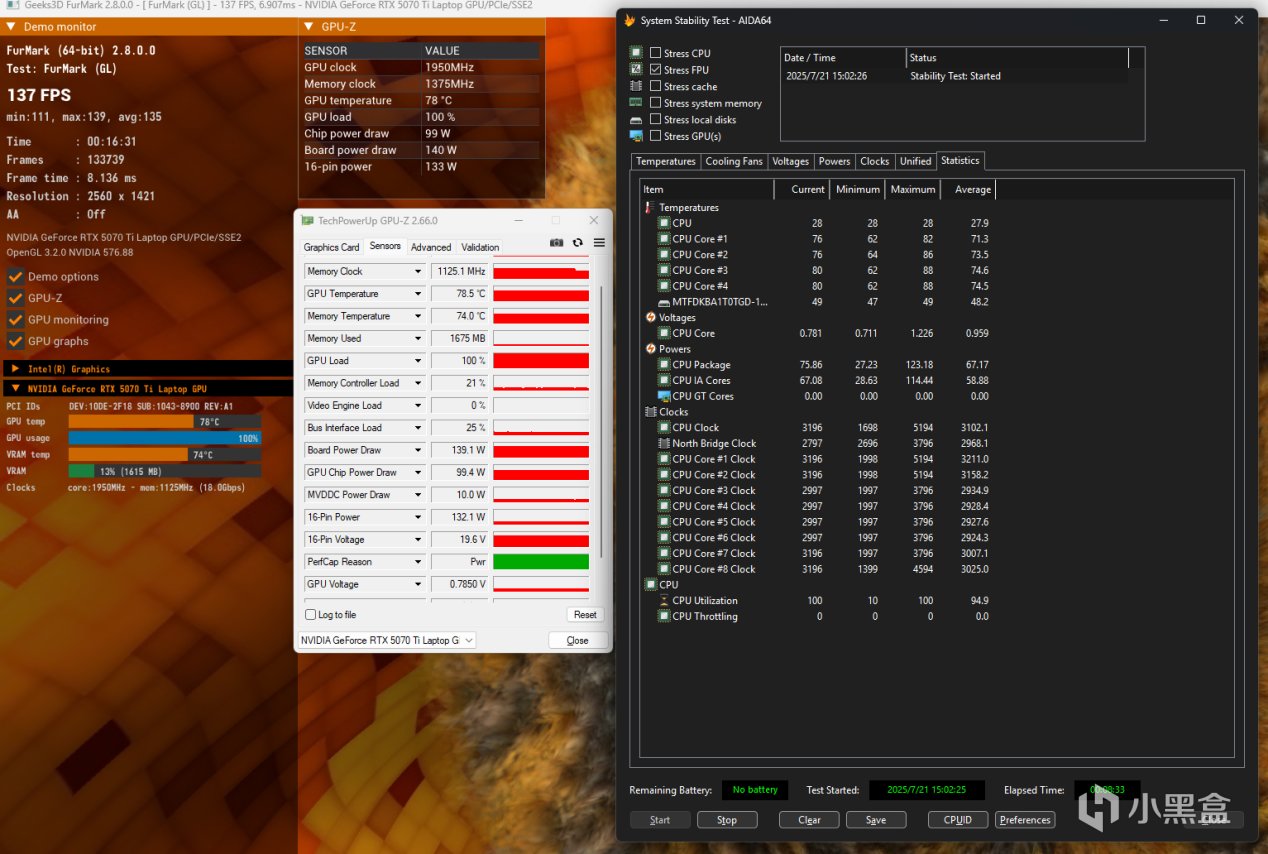The height and width of the screenshot is (854, 1268).
Task: Click the Powers group icon
Action: [650, 349]
